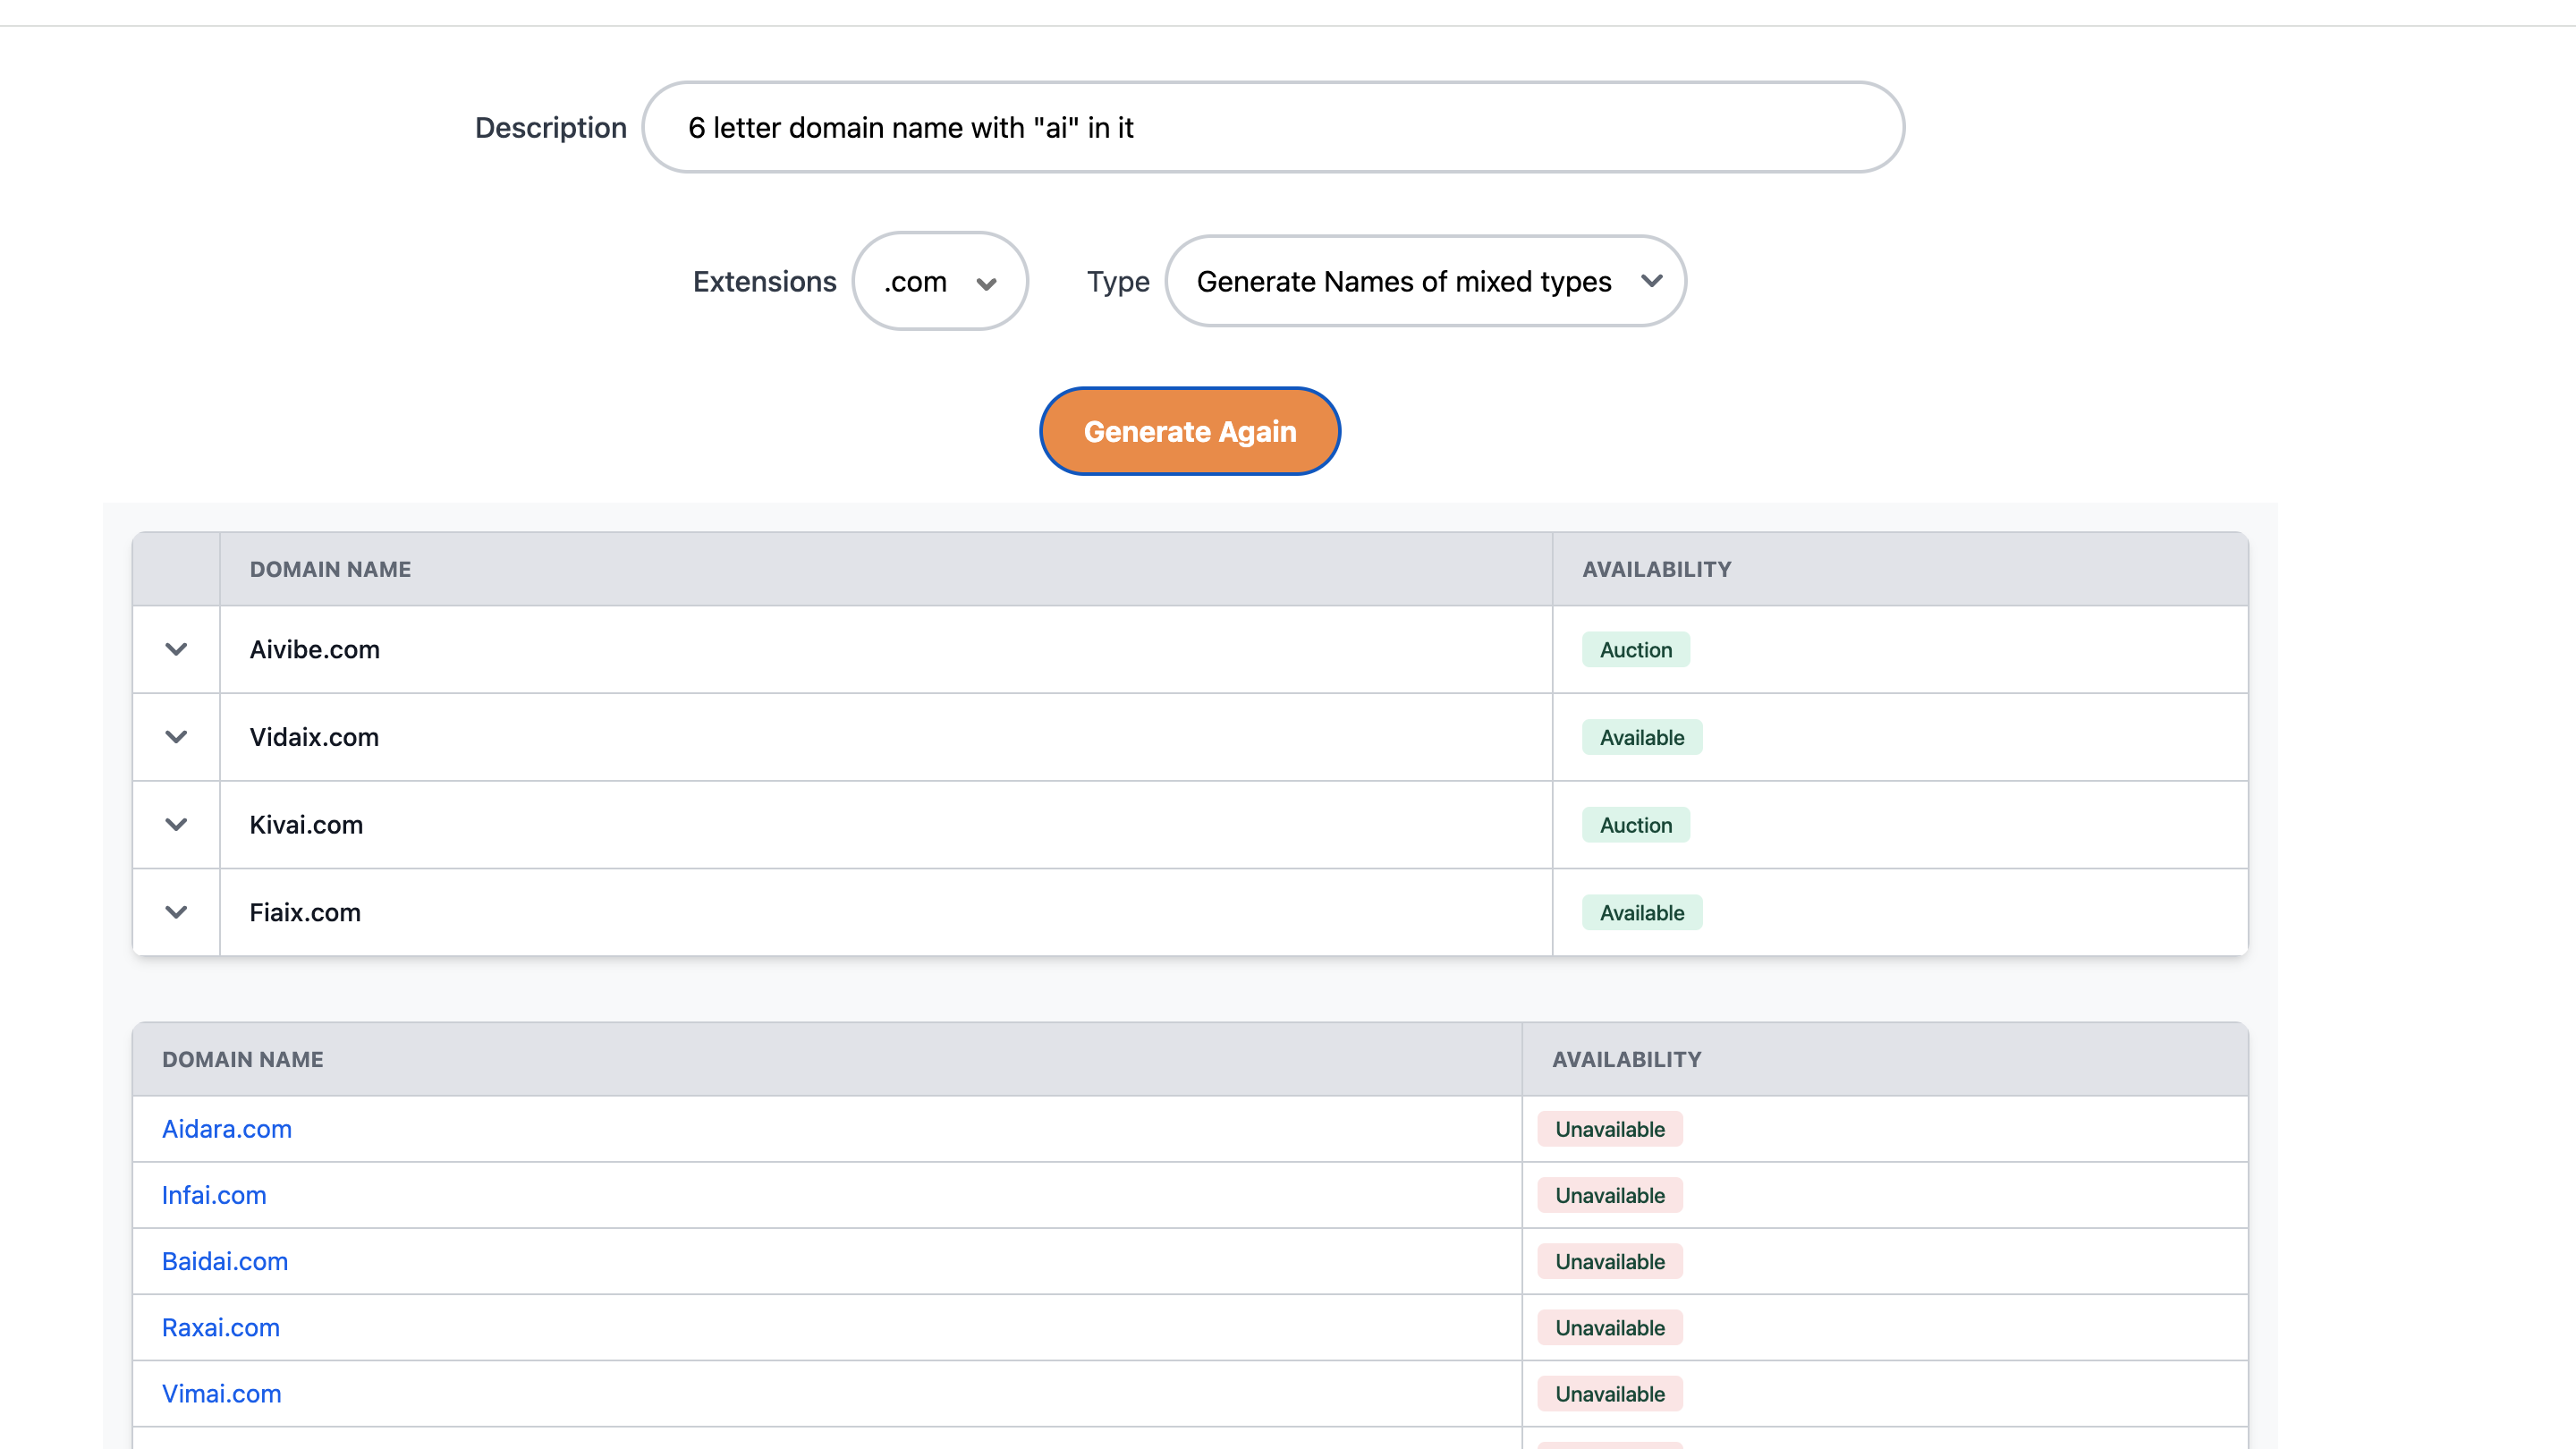Open the .com extensions dropdown
This screenshot has height=1449, width=2576.
pyautogui.click(x=939, y=282)
